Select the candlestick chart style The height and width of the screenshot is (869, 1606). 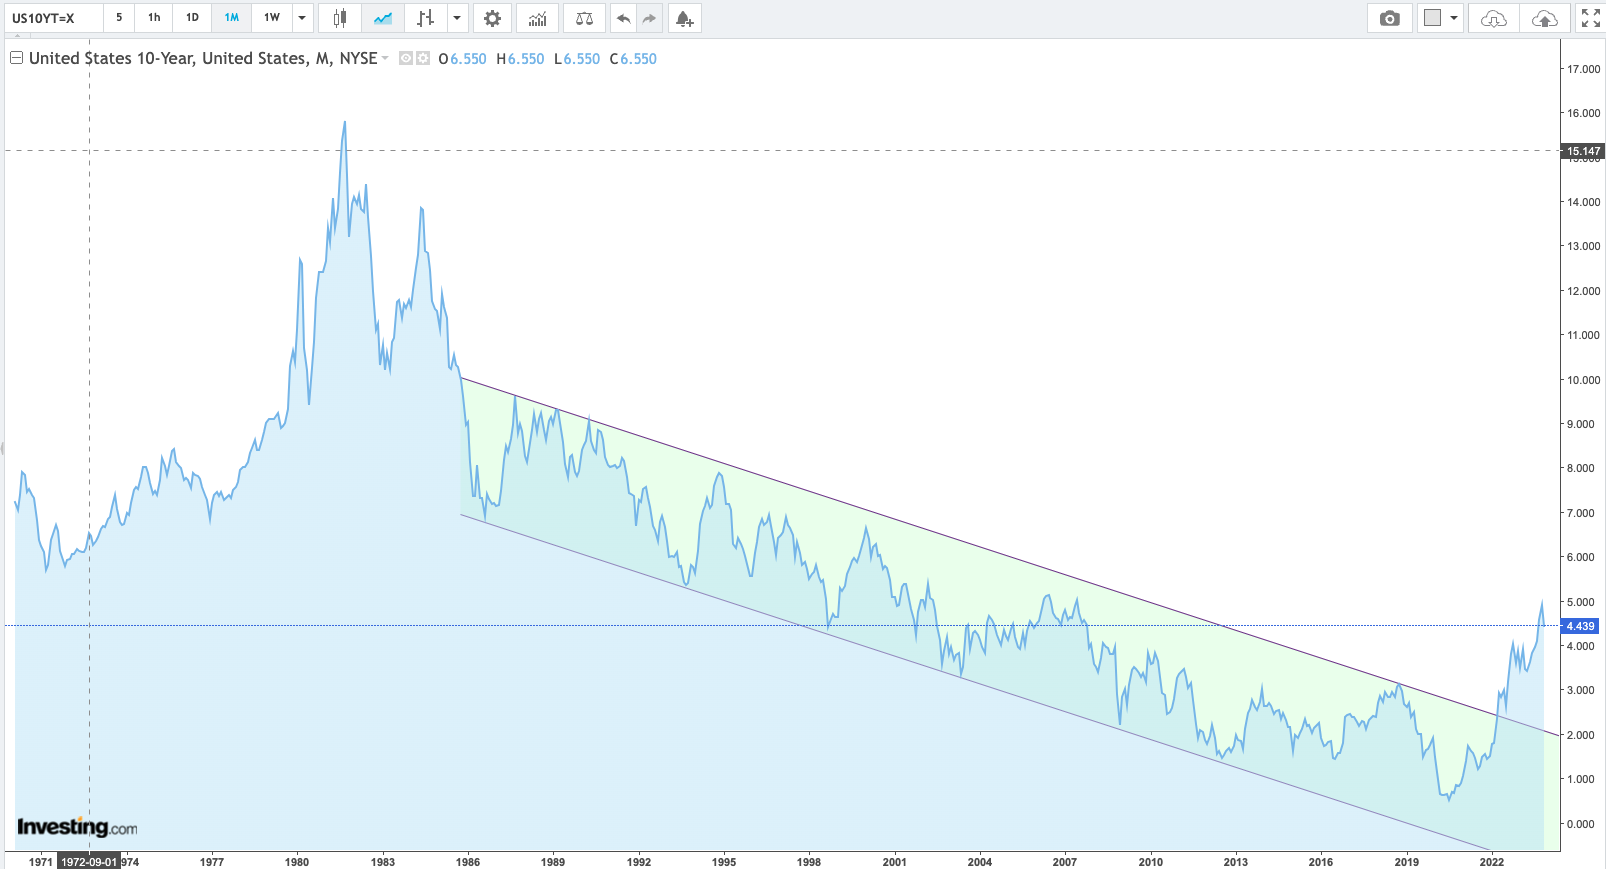click(x=340, y=18)
